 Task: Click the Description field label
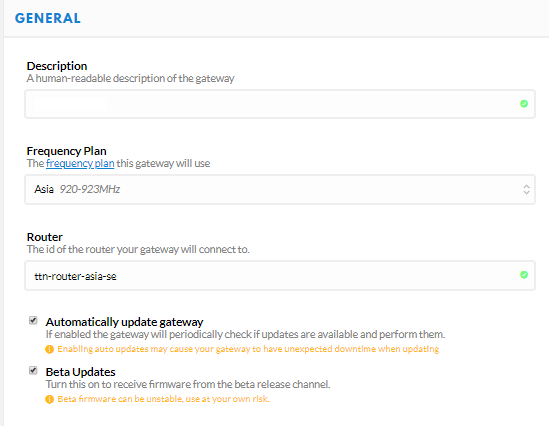point(57,66)
